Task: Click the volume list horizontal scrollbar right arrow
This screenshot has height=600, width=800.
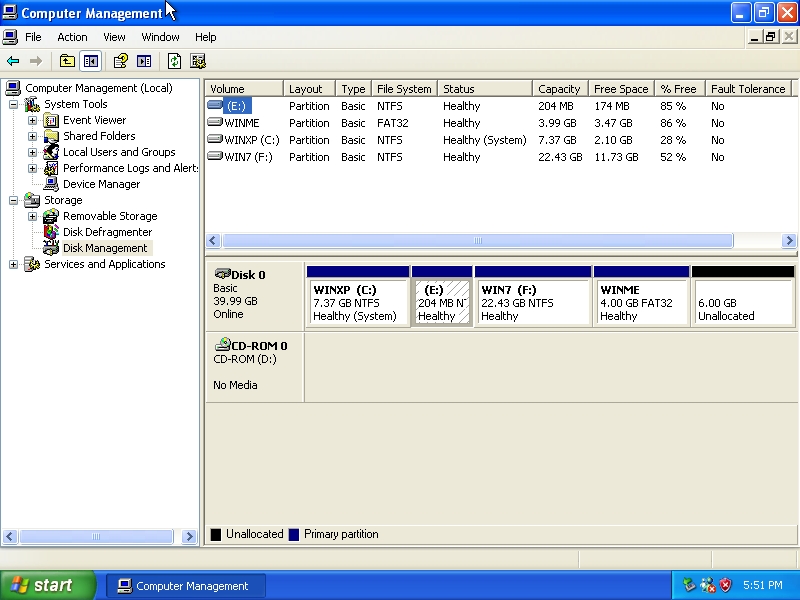Action: pyautogui.click(x=789, y=241)
